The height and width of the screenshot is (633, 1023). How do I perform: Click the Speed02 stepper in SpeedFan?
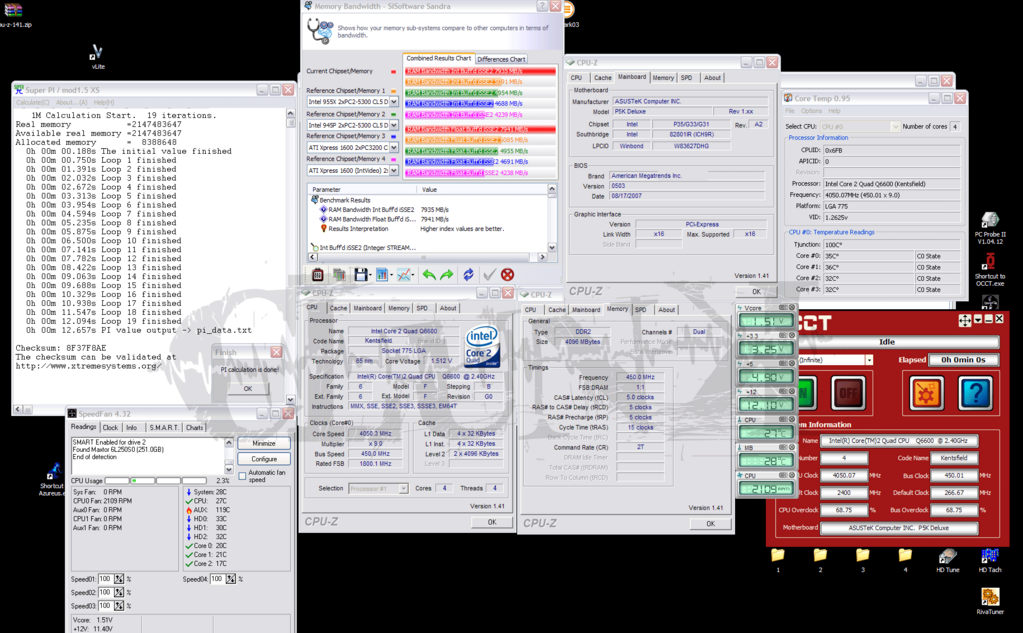pyautogui.click(x=119, y=593)
